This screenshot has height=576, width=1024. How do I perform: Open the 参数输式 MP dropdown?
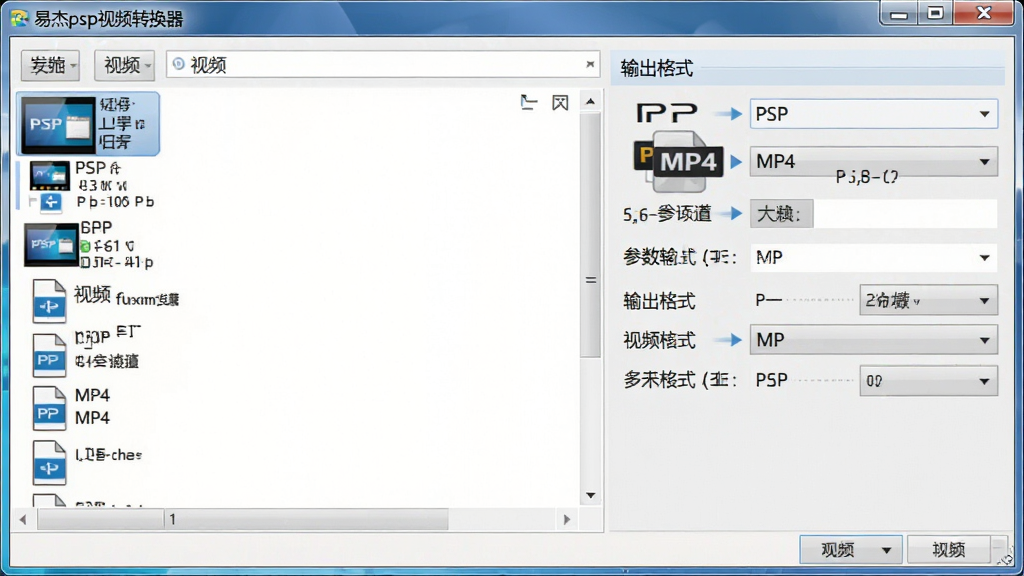874,257
